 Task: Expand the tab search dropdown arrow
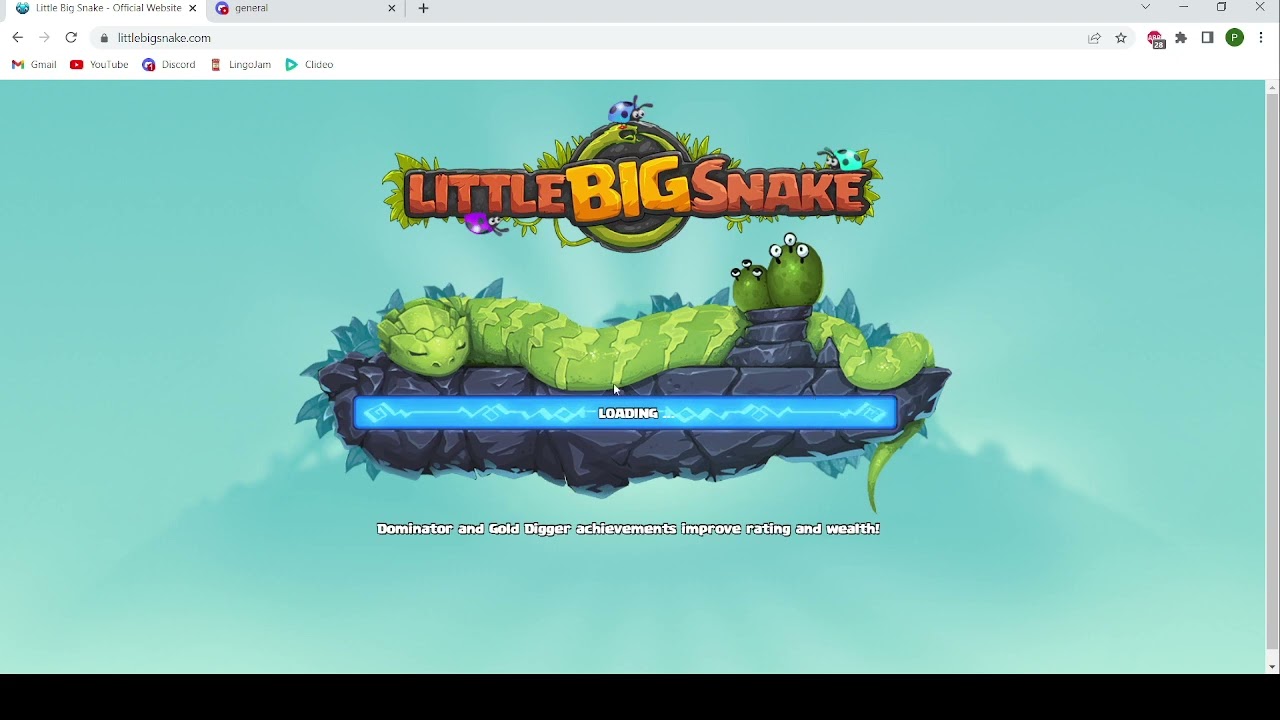(1146, 7)
